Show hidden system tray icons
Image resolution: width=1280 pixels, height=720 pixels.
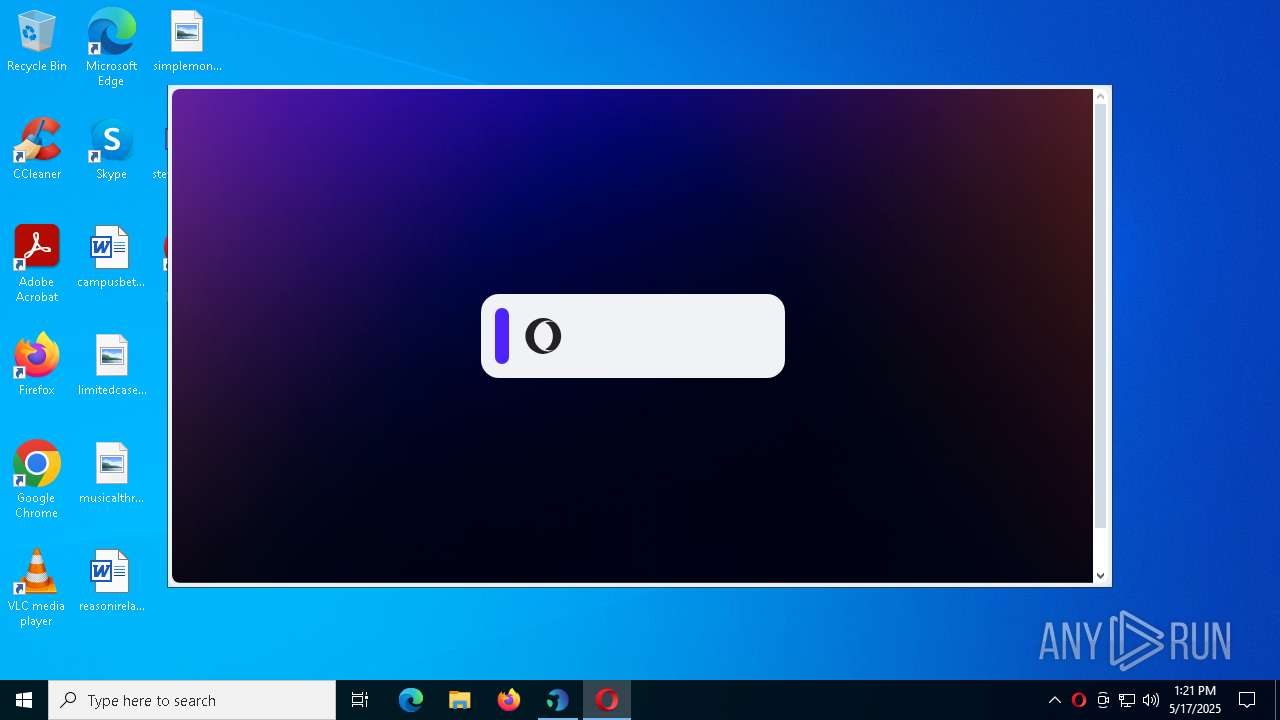(1055, 700)
